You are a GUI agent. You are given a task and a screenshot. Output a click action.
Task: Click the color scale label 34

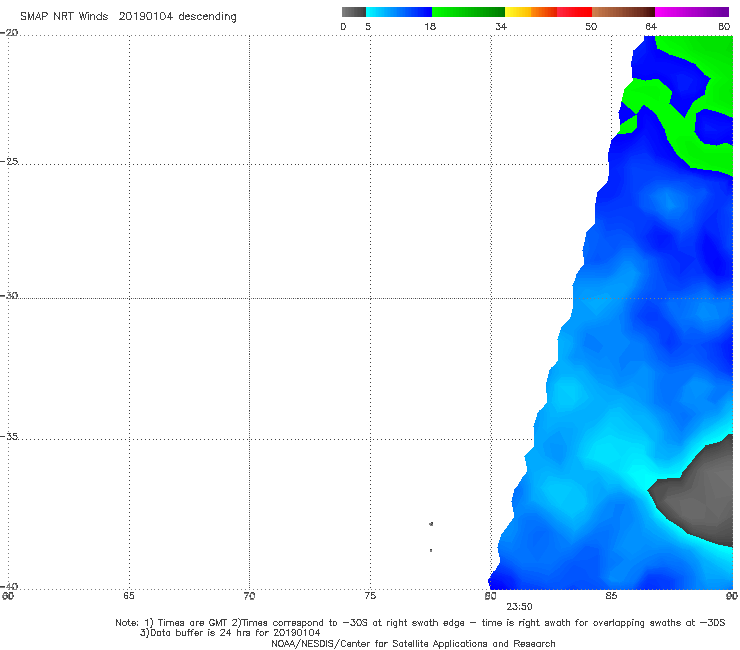(x=501, y=26)
